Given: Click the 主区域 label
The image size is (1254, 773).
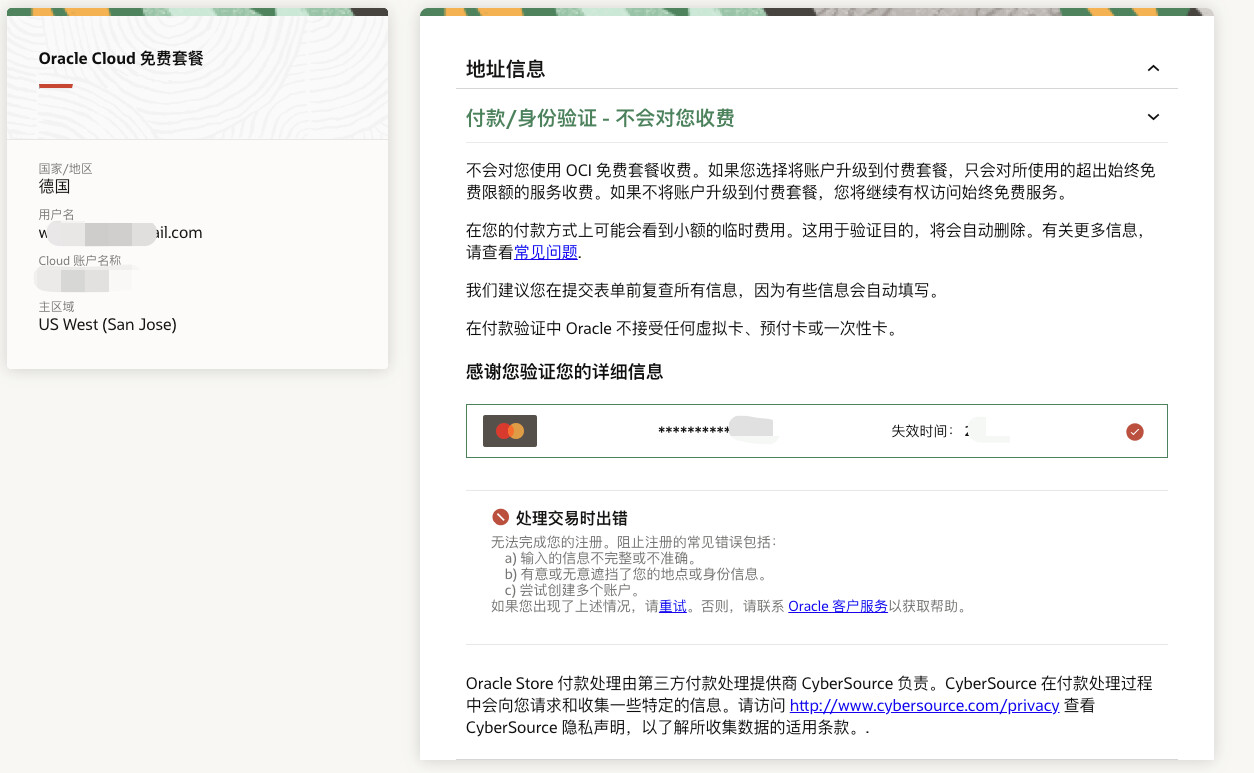Looking at the screenshot, I should tap(57, 307).
